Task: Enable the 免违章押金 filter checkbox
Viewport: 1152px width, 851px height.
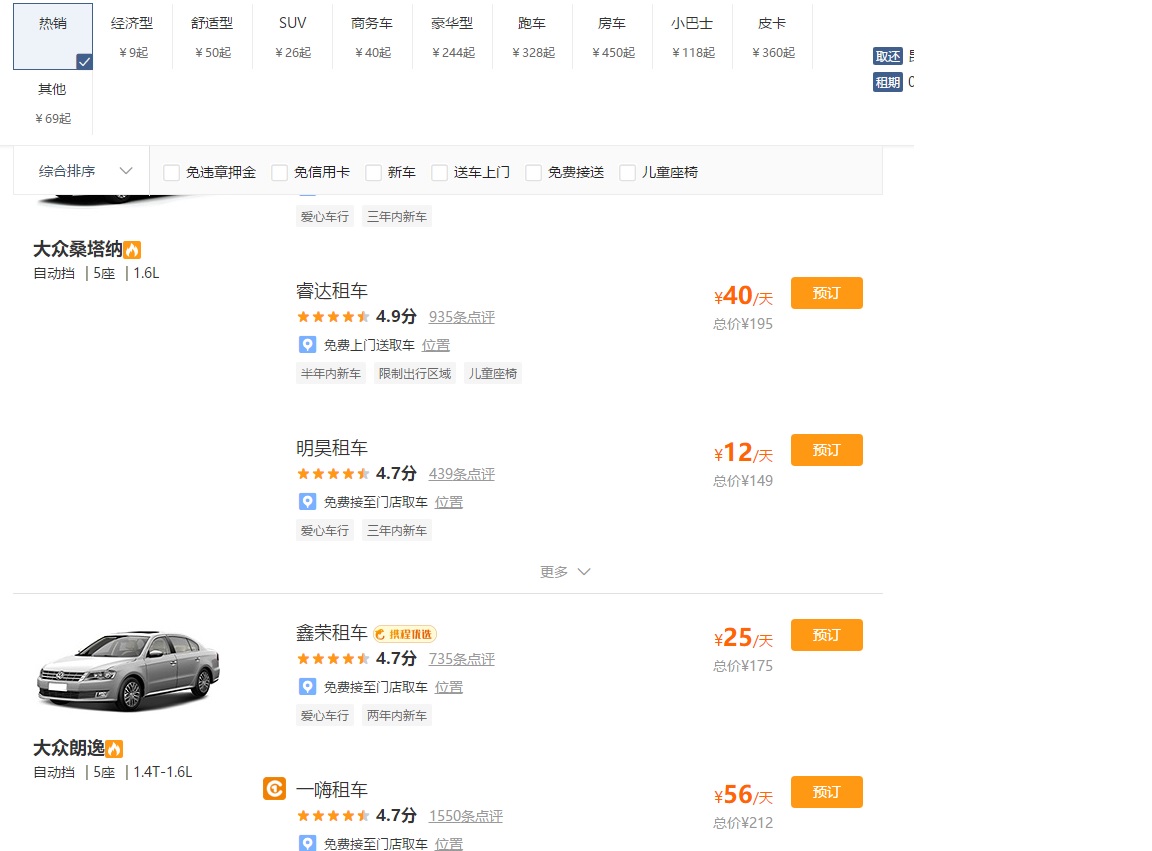Action: coord(171,172)
